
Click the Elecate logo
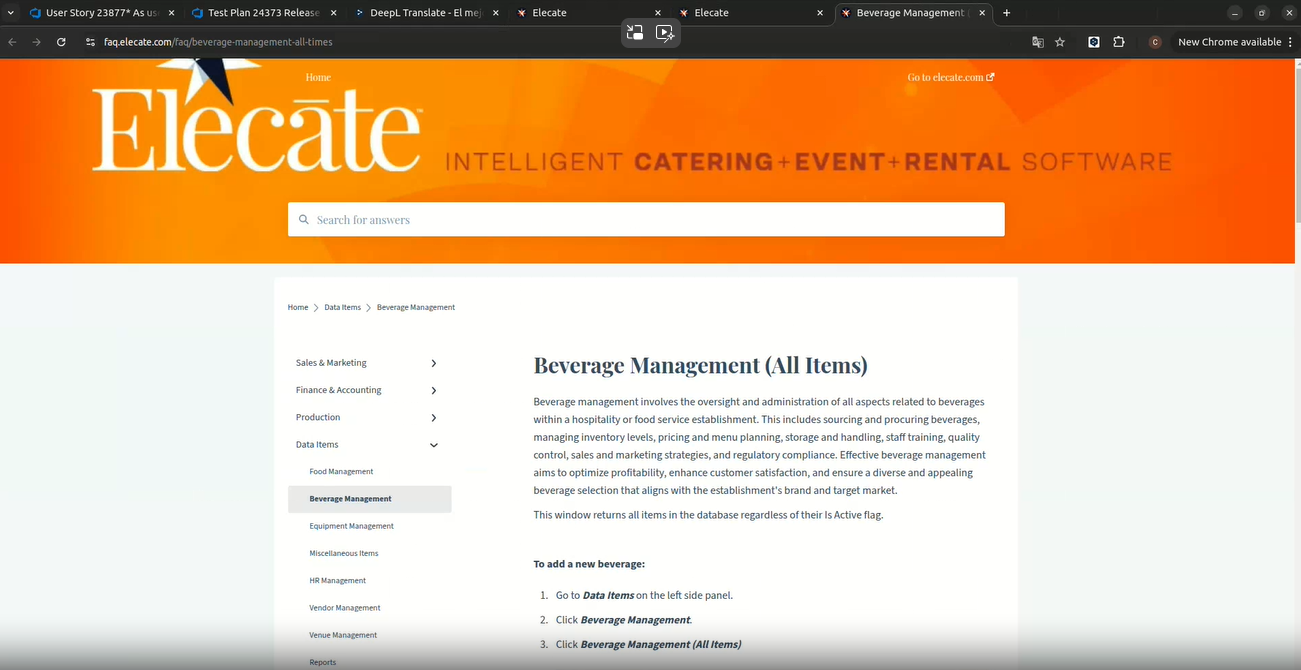tap(257, 115)
